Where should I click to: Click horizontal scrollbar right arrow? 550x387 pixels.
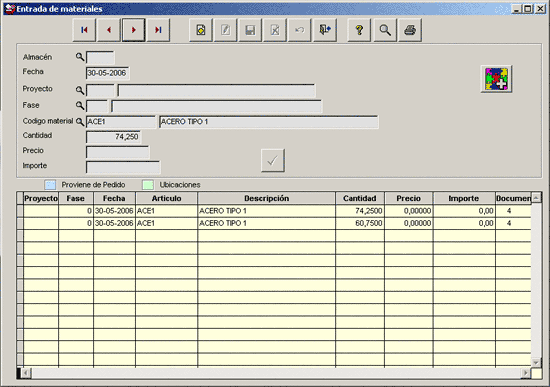(525, 373)
